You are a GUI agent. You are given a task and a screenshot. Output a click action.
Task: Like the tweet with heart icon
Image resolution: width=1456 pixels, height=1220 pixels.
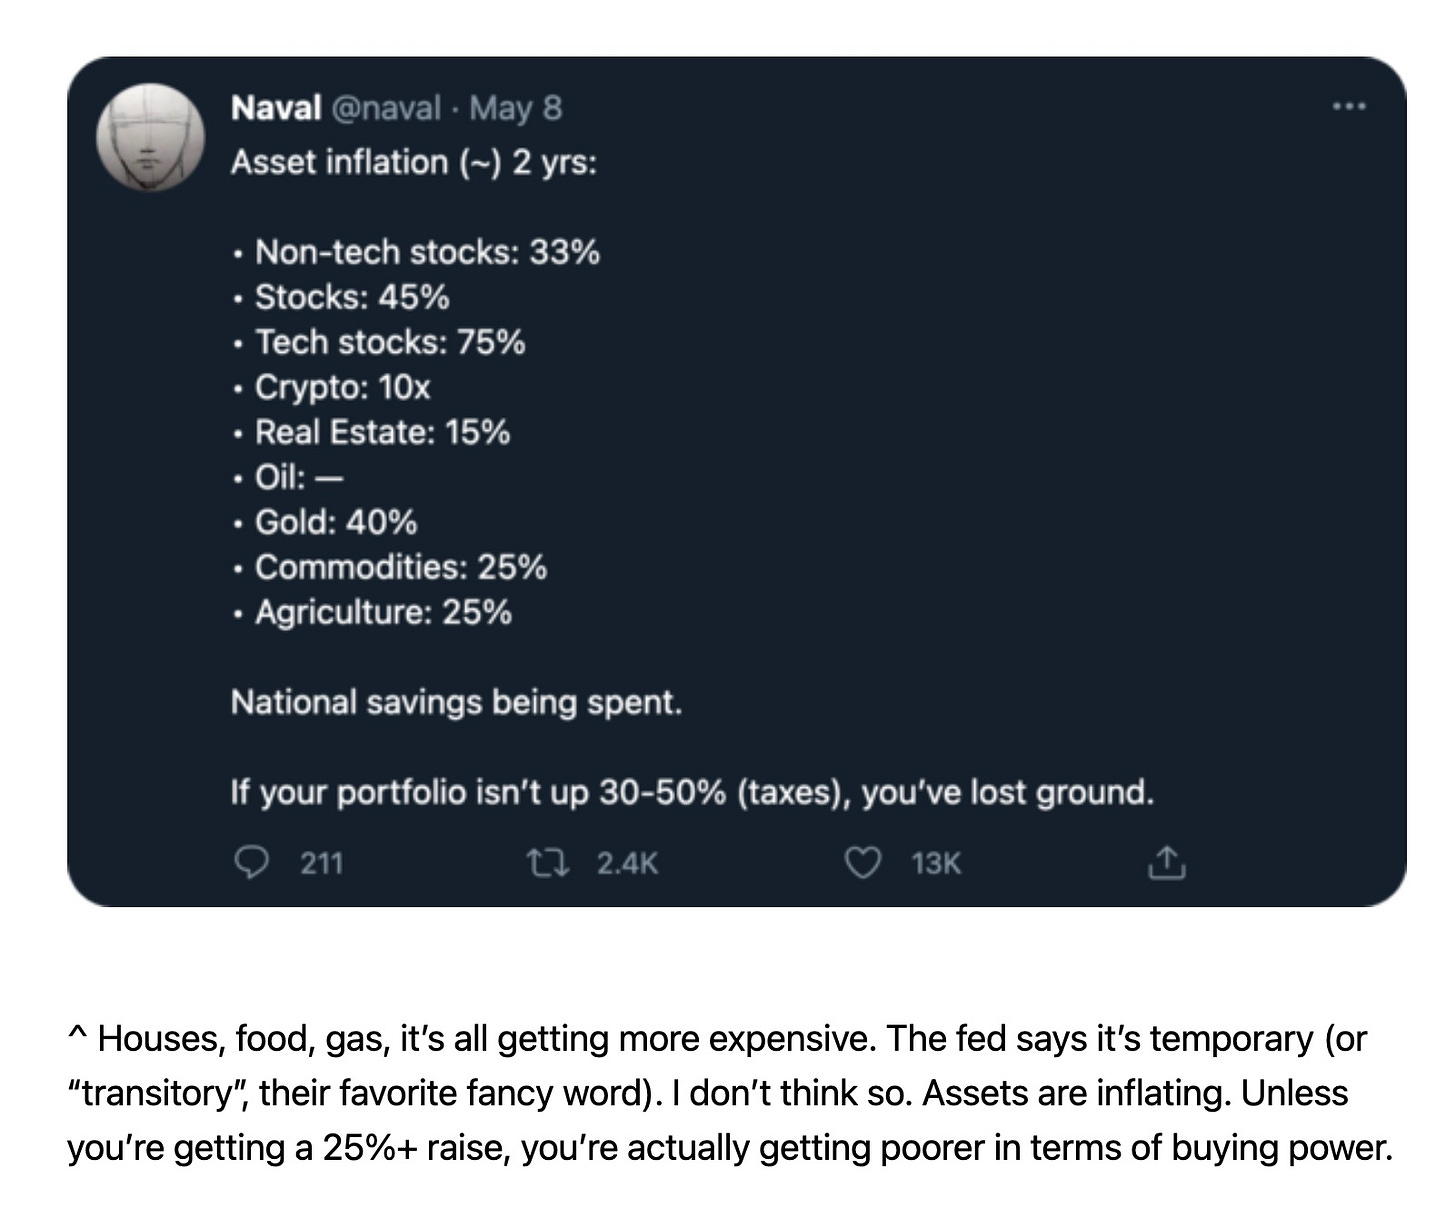pos(864,862)
